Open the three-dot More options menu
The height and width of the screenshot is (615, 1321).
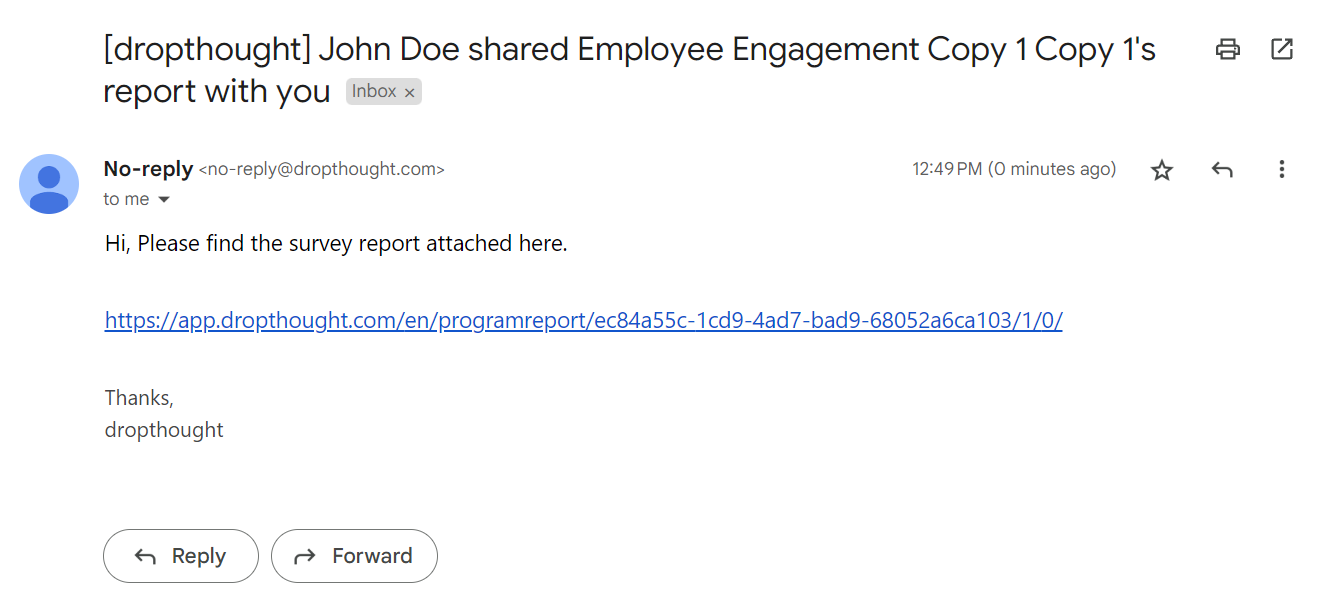[1281, 170]
